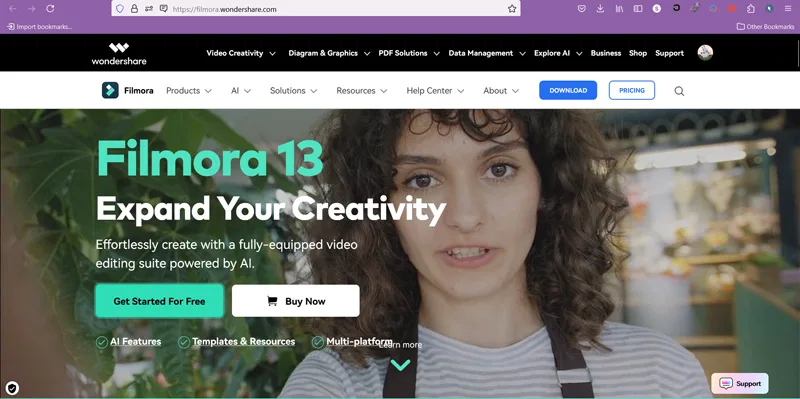This screenshot has width=800, height=399.
Task: Reload the current page
Action: [x=50, y=9]
